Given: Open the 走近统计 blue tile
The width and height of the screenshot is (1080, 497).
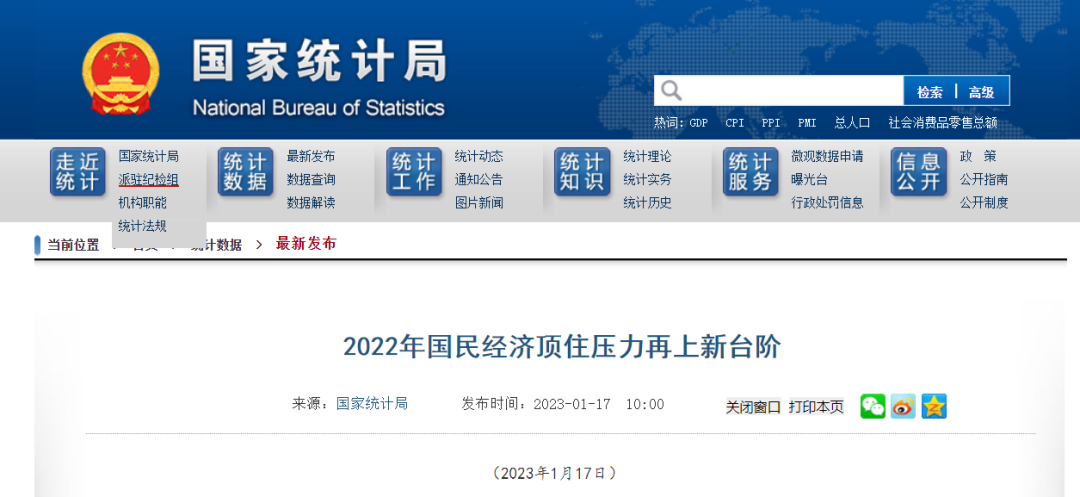Looking at the screenshot, I should (x=78, y=172).
